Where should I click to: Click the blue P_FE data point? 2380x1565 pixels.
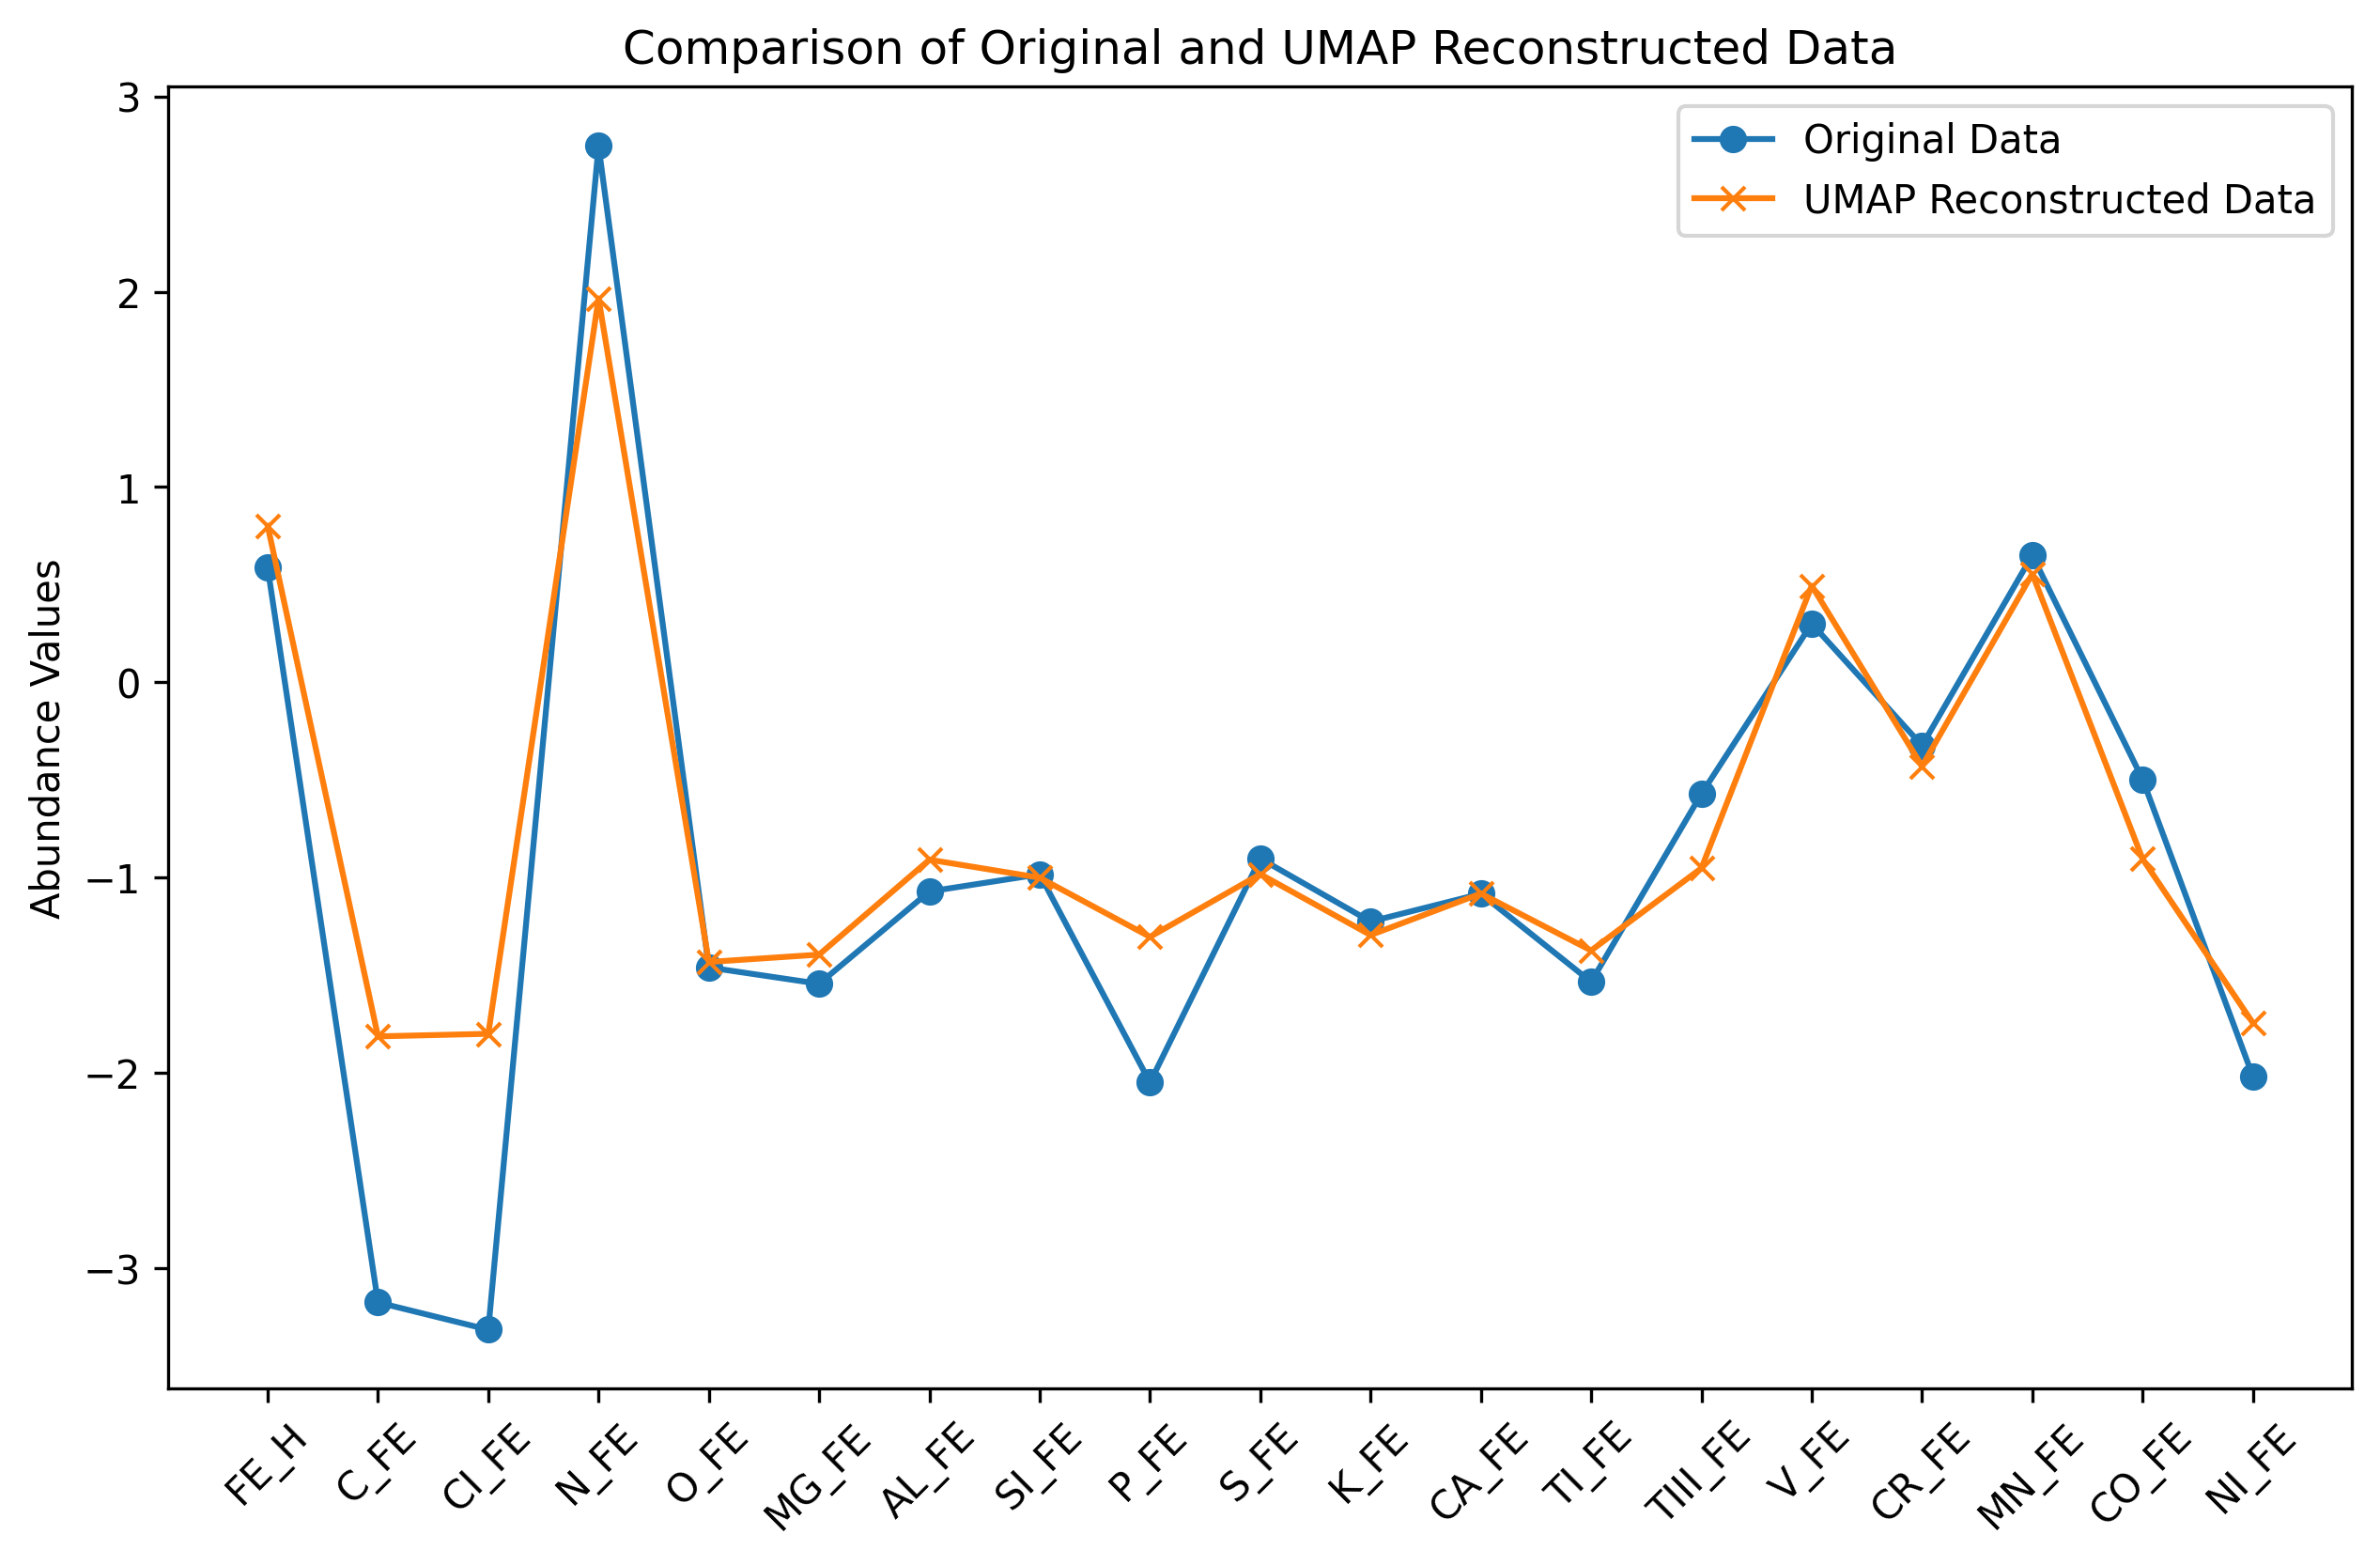[1150, 1083]
